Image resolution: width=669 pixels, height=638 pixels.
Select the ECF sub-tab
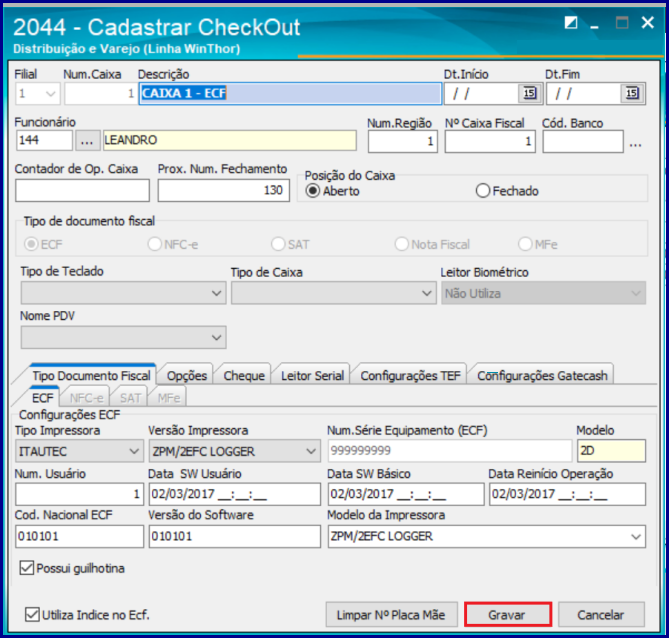[x=43, y=398]
